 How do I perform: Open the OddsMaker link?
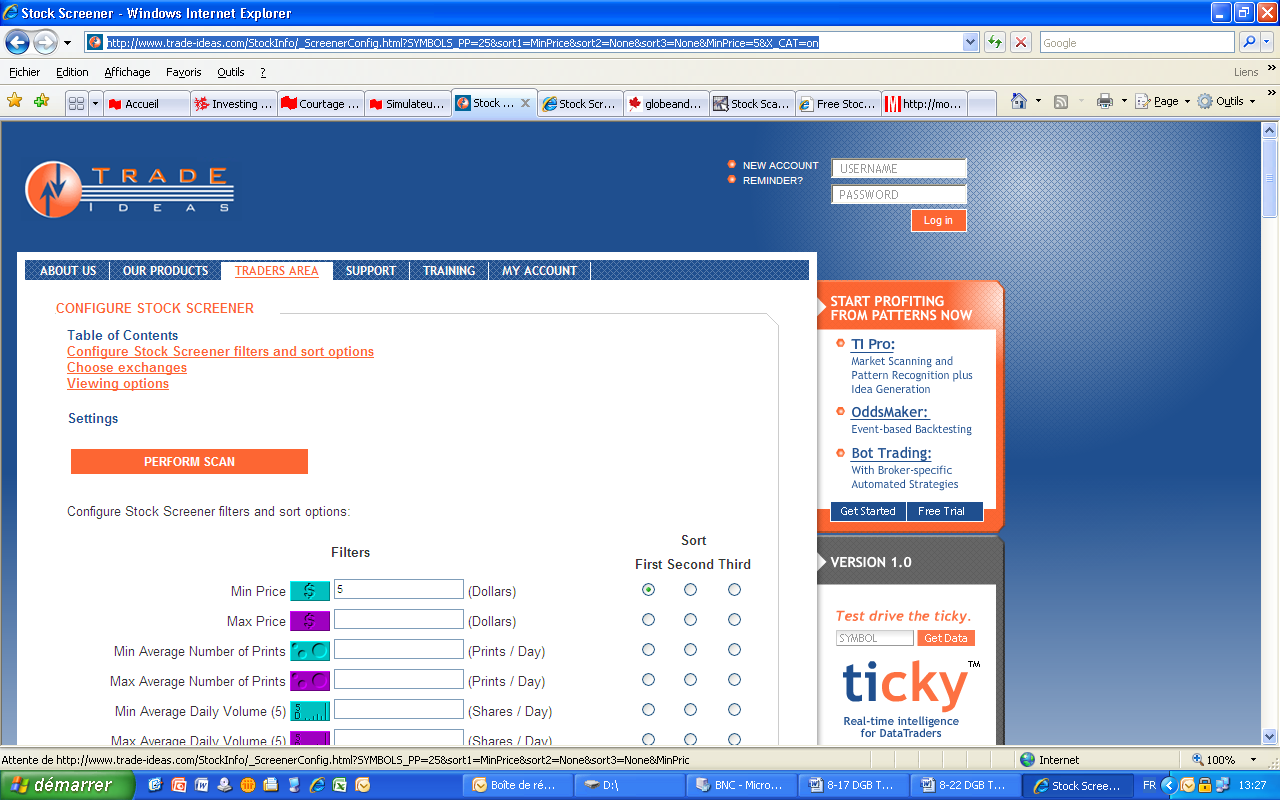click(890, 412)
